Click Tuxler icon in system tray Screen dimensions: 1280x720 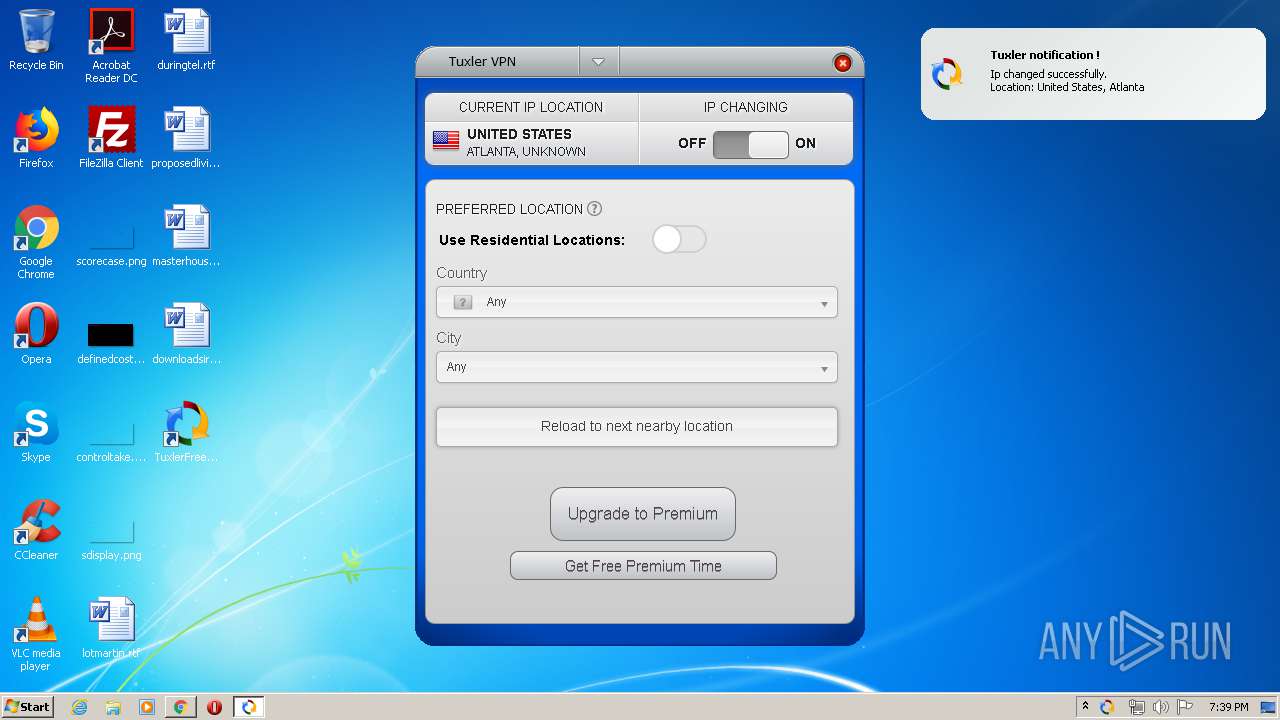point(1107,707)
